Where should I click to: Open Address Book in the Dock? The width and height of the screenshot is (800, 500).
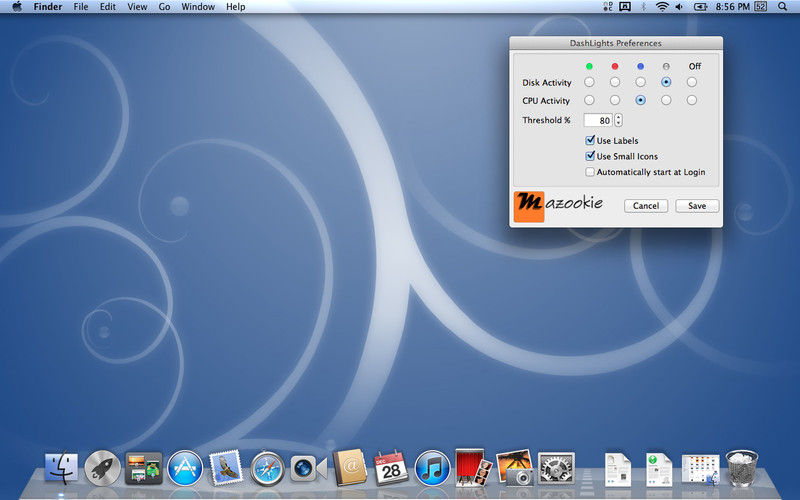(x=350, y=467)
